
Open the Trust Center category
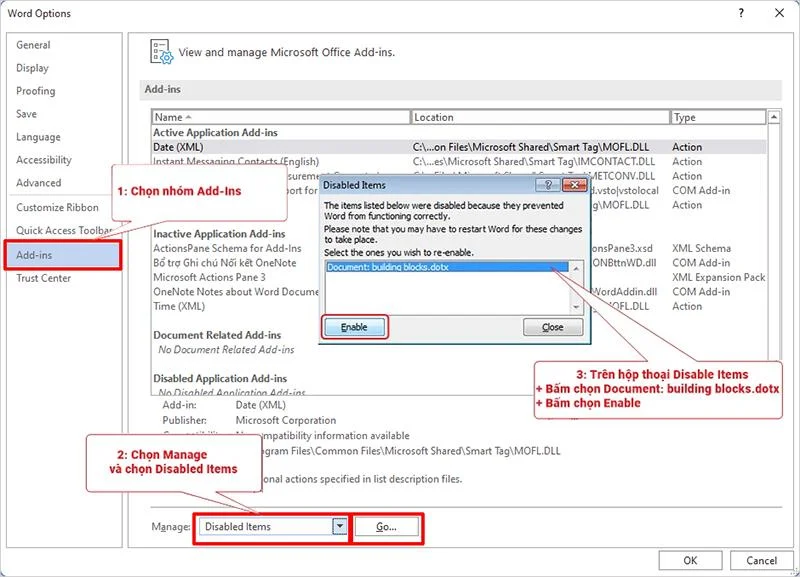(x=43, y=278)
